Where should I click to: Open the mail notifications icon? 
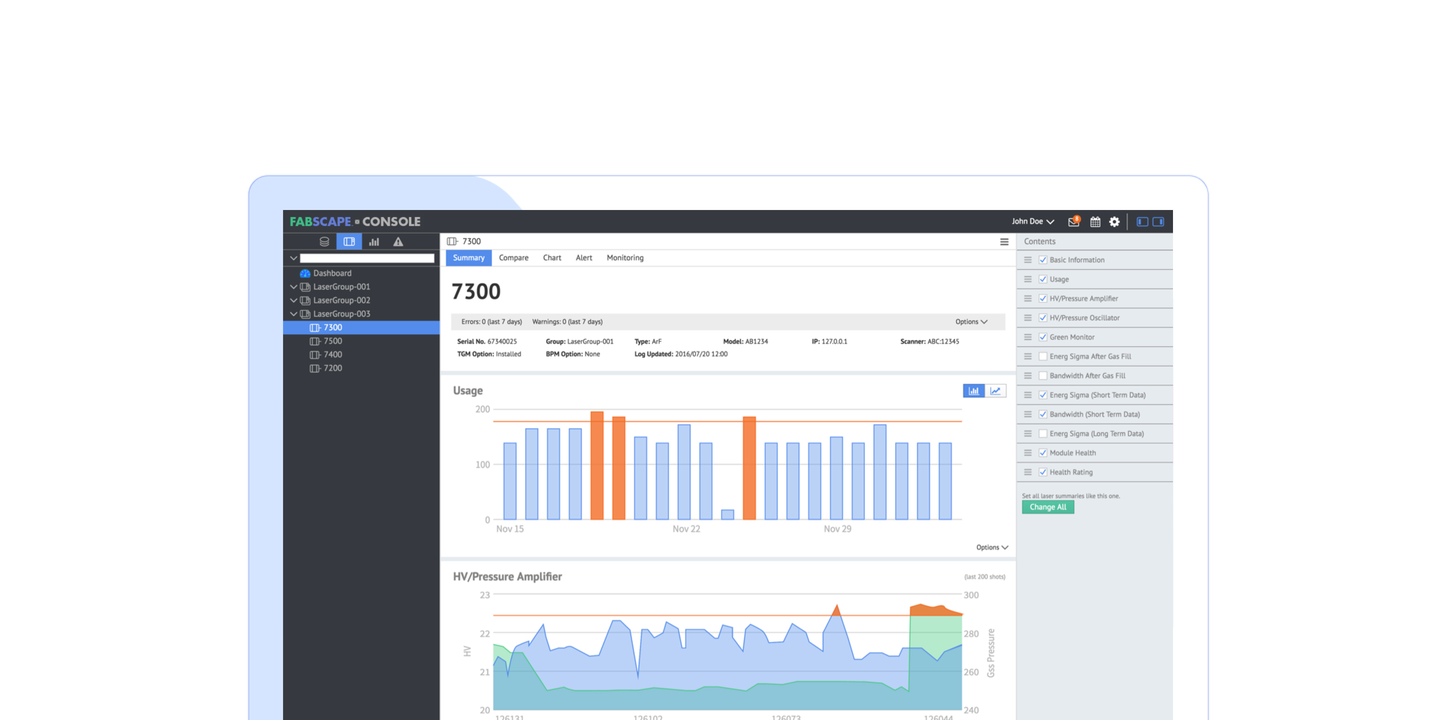coord(1074,222)
